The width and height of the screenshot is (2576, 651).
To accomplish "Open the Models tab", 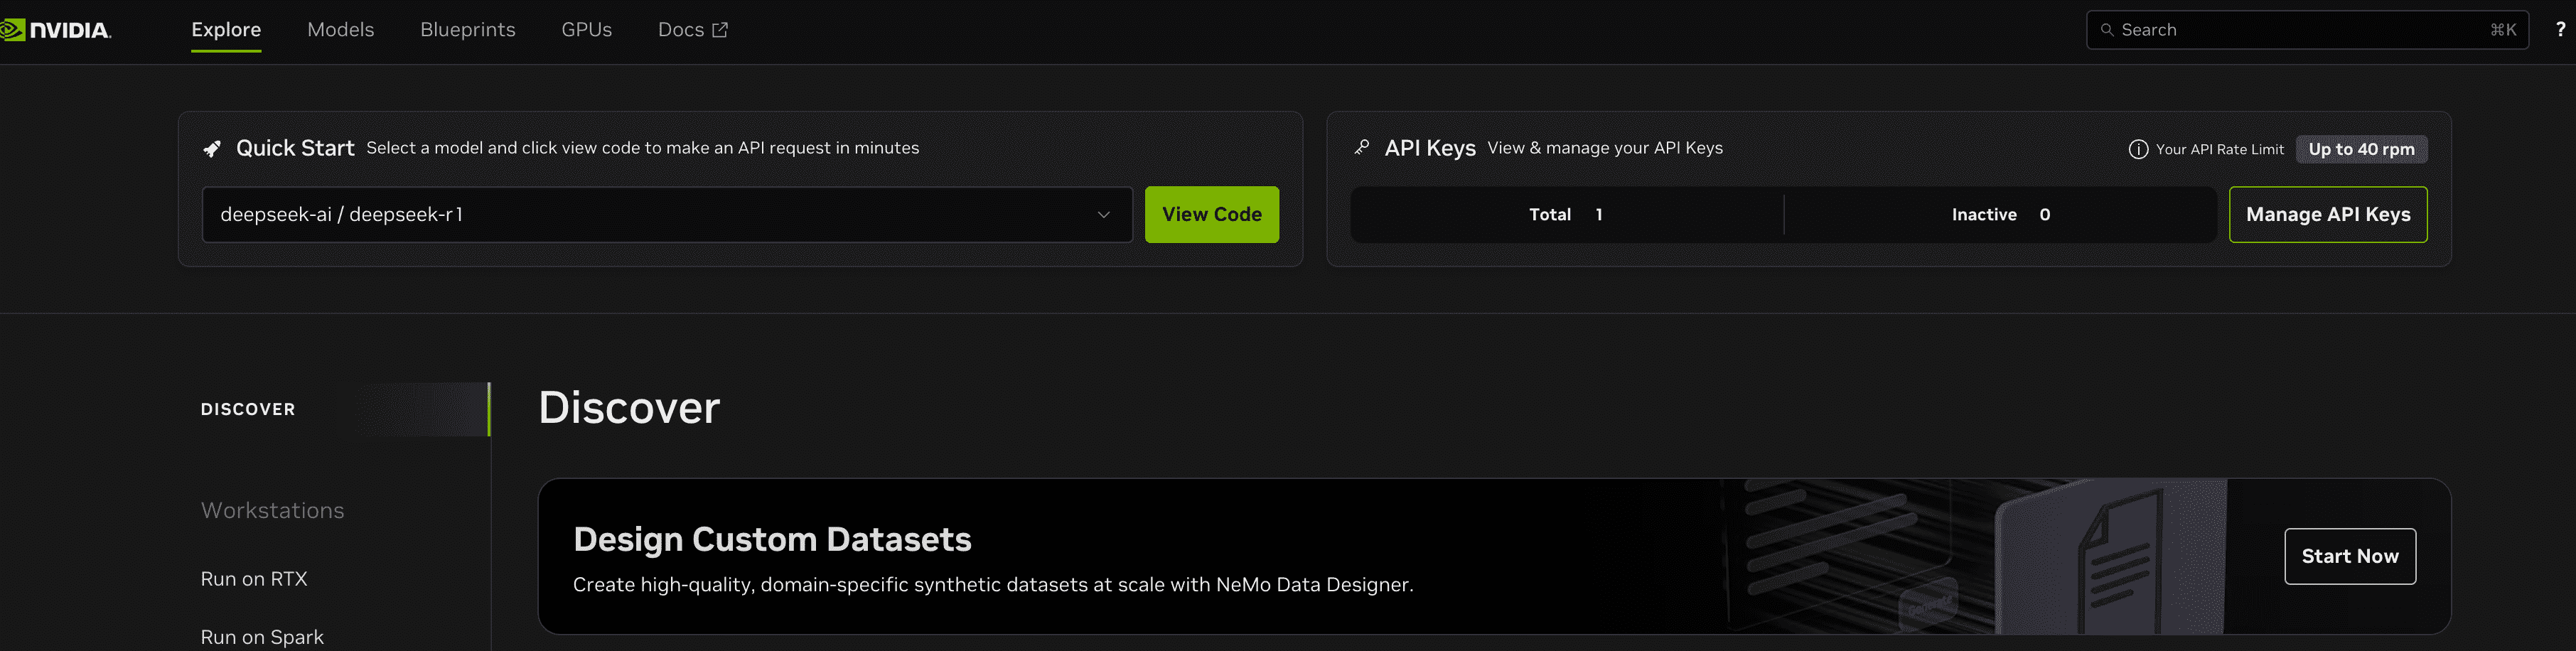I will 340,30.
